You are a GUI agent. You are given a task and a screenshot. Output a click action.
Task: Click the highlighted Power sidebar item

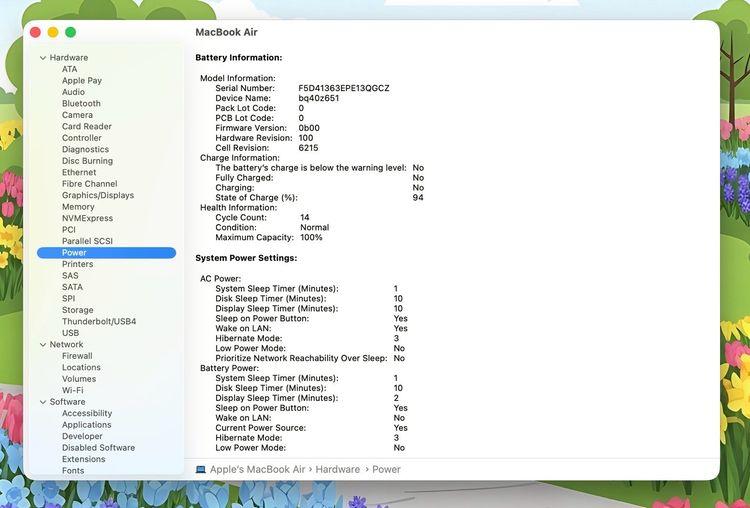click(x=106, y=253)
